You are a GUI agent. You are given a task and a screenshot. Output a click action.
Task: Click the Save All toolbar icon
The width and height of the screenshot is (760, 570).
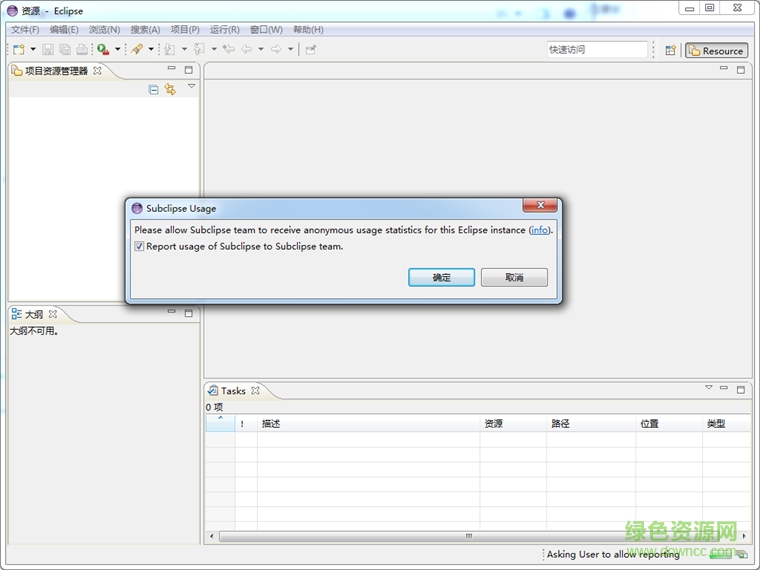pos(65,49)
